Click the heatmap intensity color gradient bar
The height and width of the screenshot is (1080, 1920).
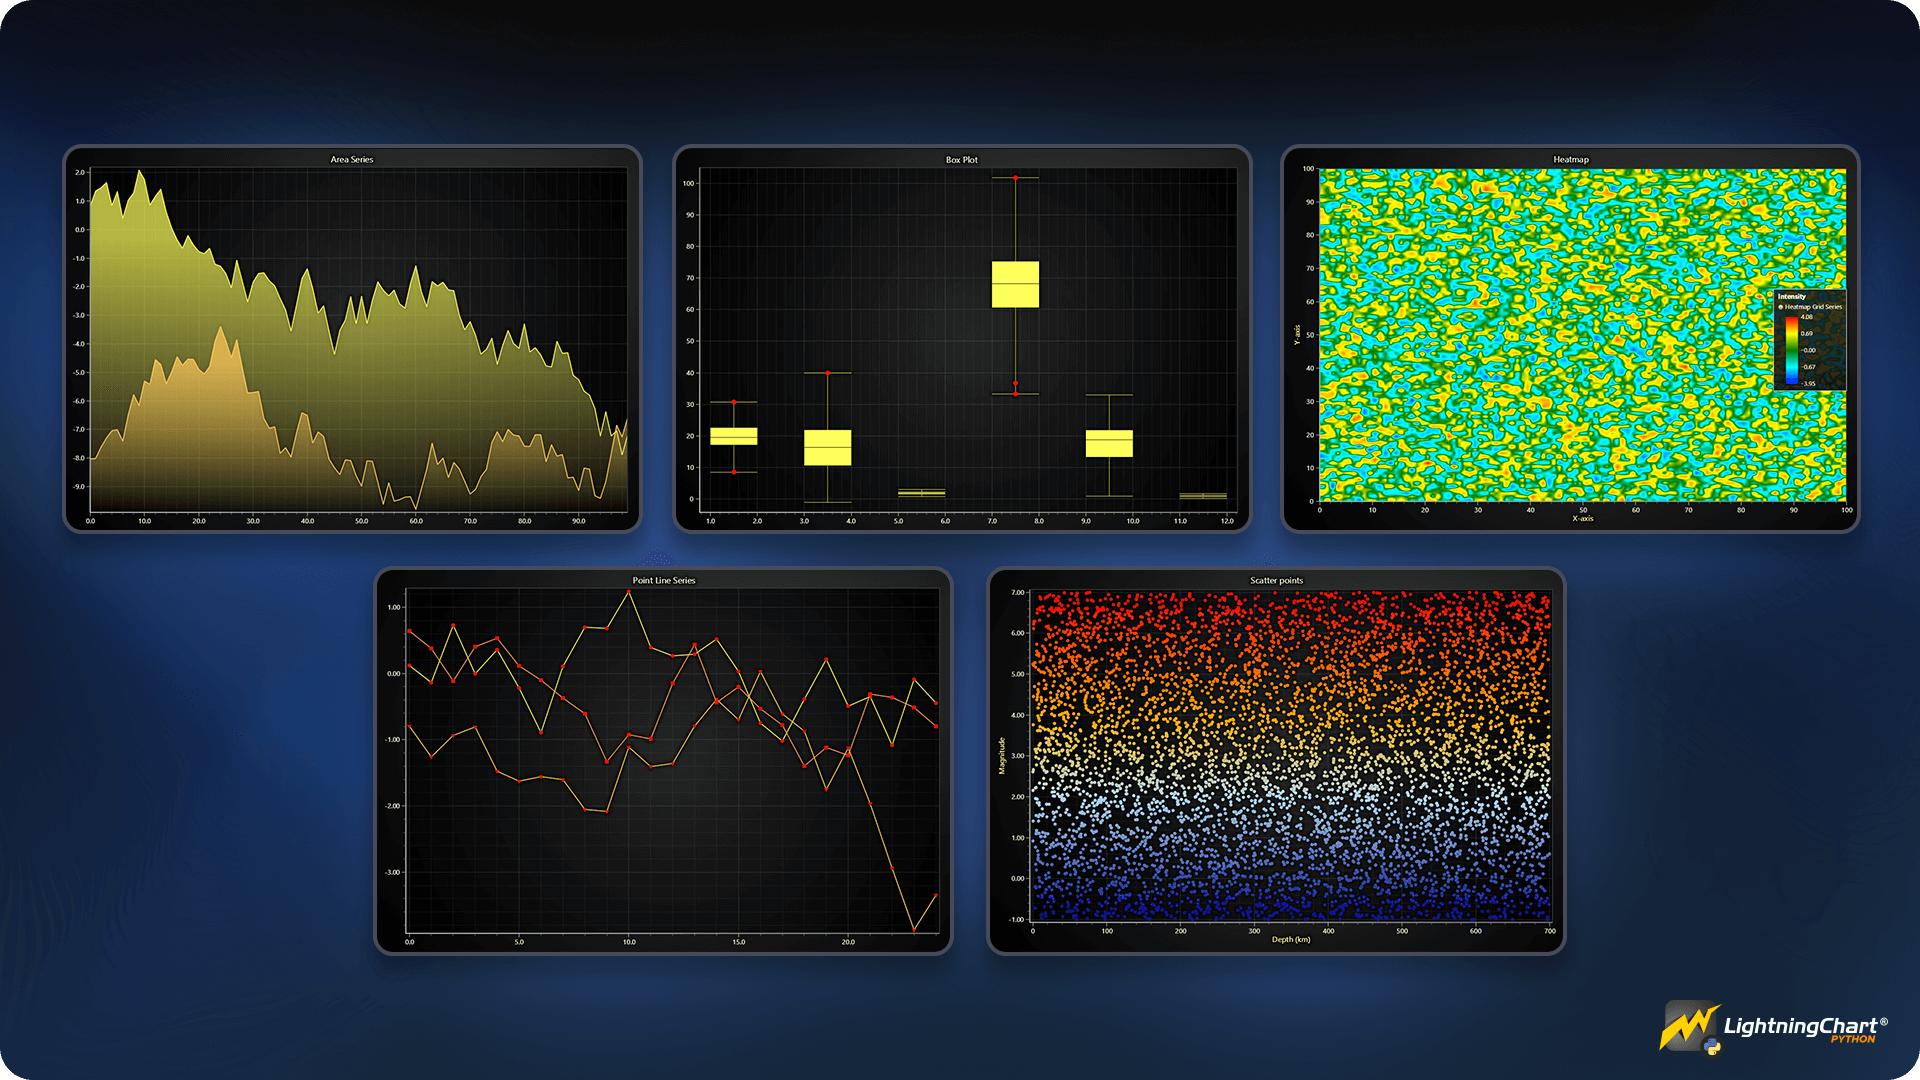coord(1792,350)
